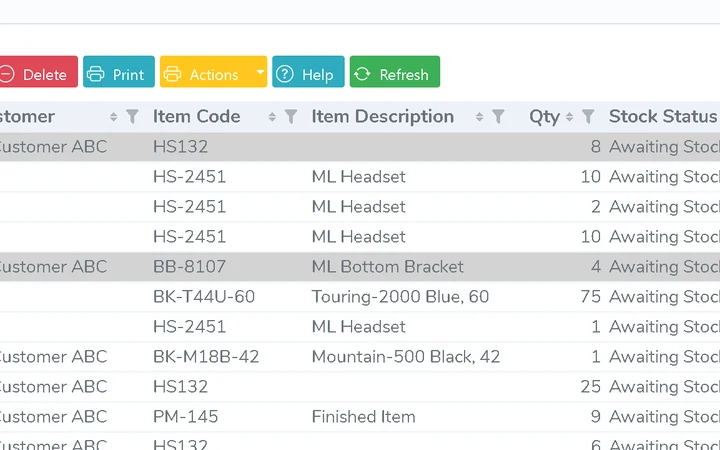The width and height of the screenshot is (720, 450).
Task: Select the quantity 4 cell
Action: 596,267
